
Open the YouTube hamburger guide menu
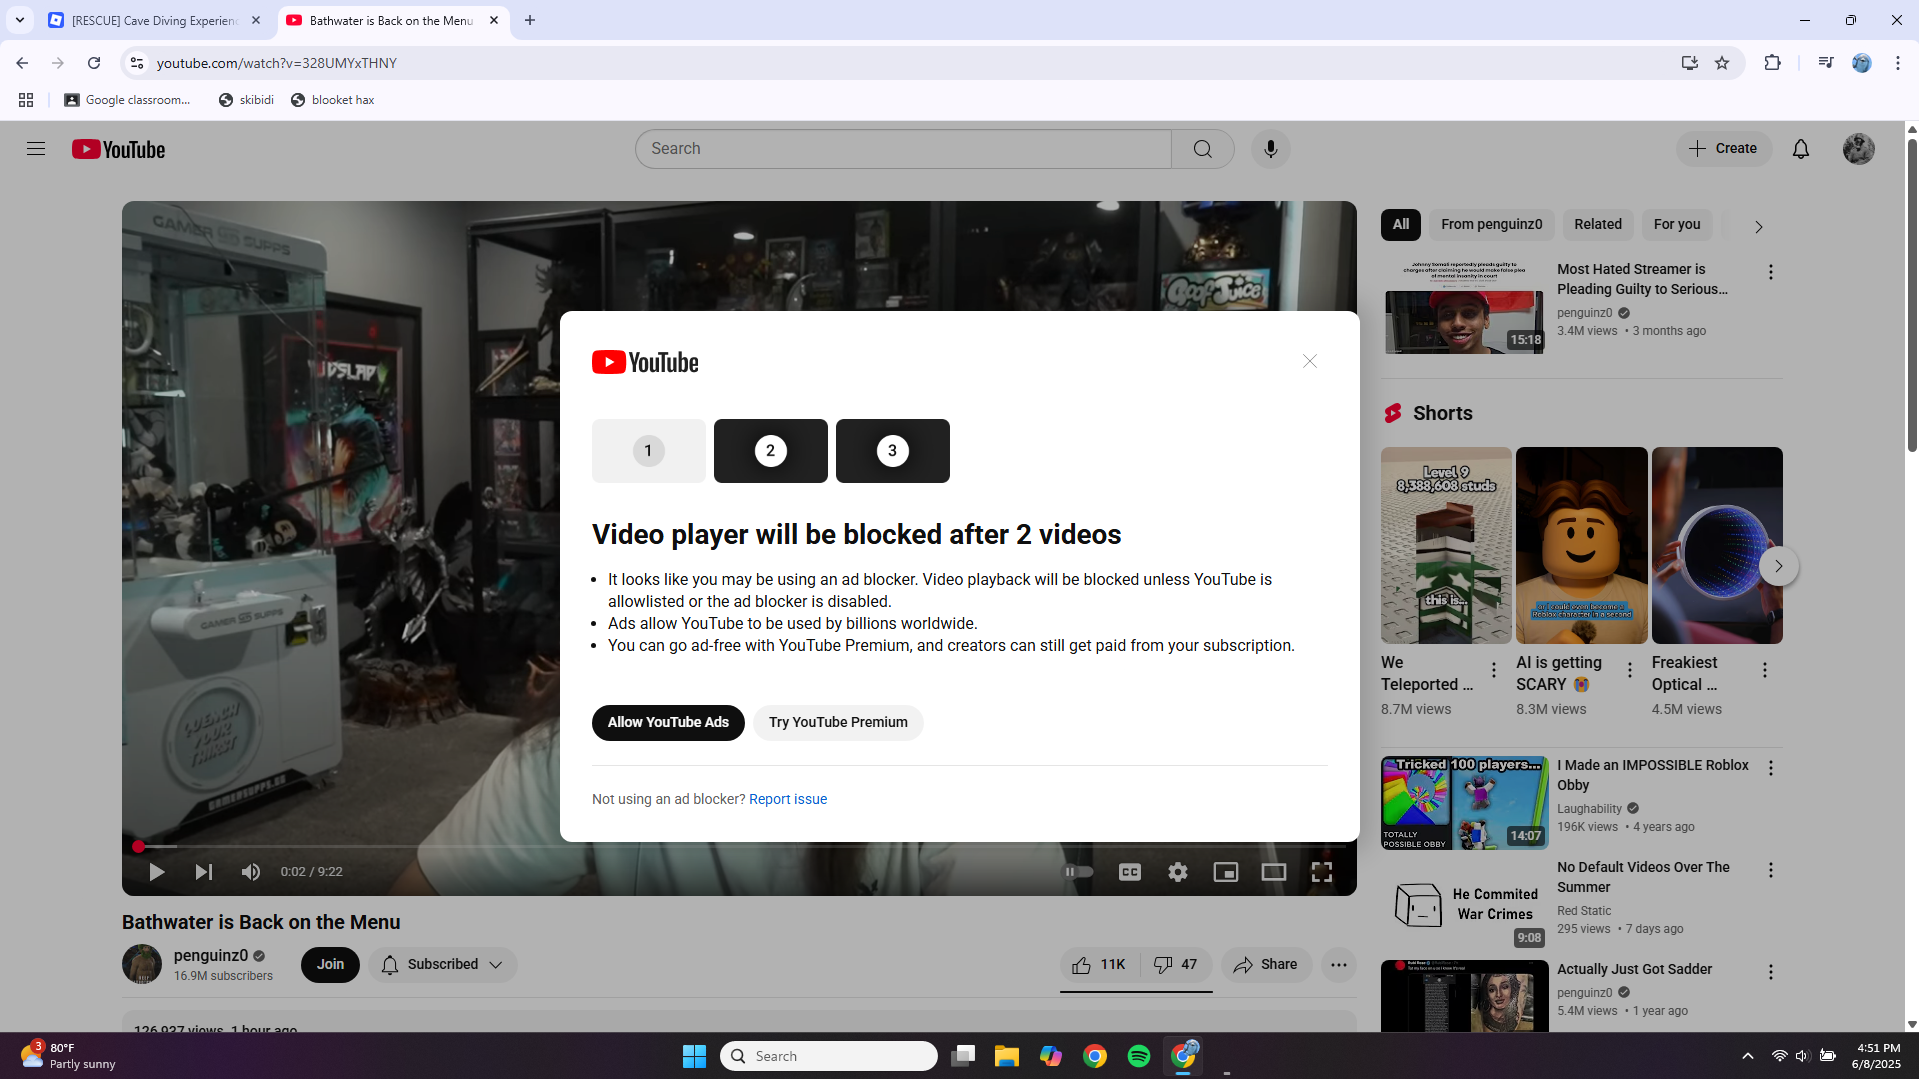tap(36, 149)
